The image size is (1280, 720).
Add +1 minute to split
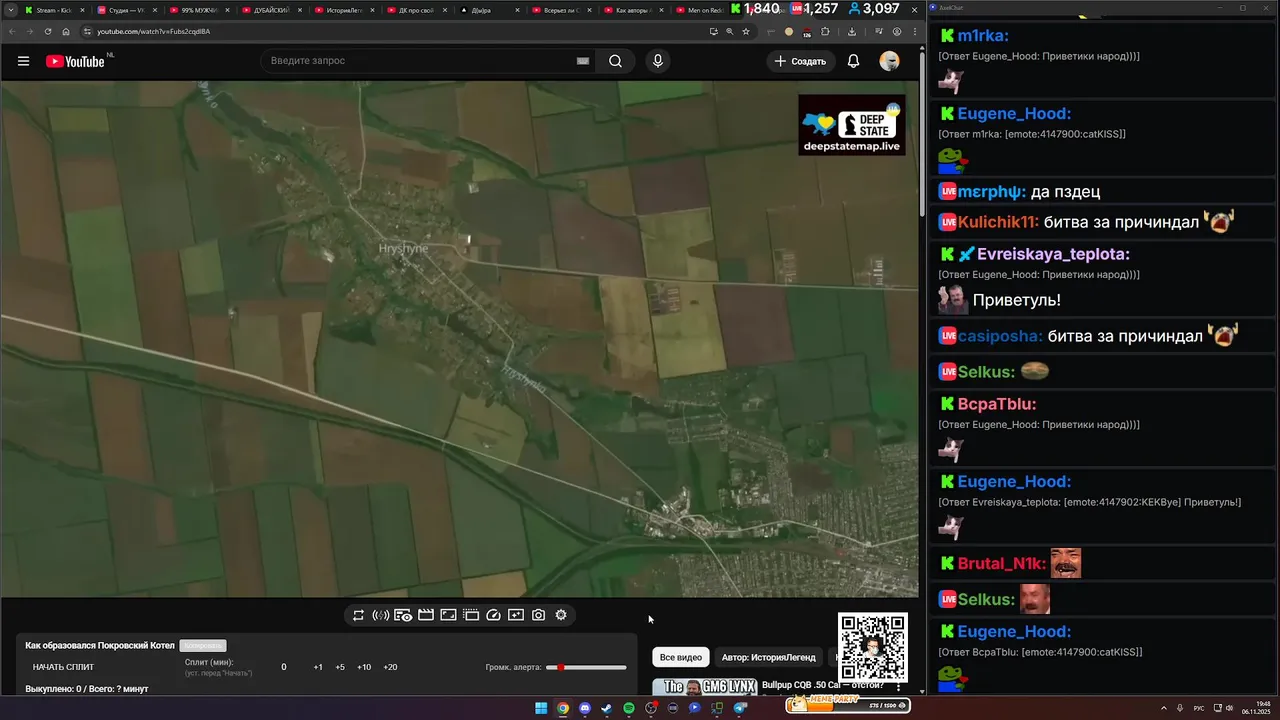[318, 667]
